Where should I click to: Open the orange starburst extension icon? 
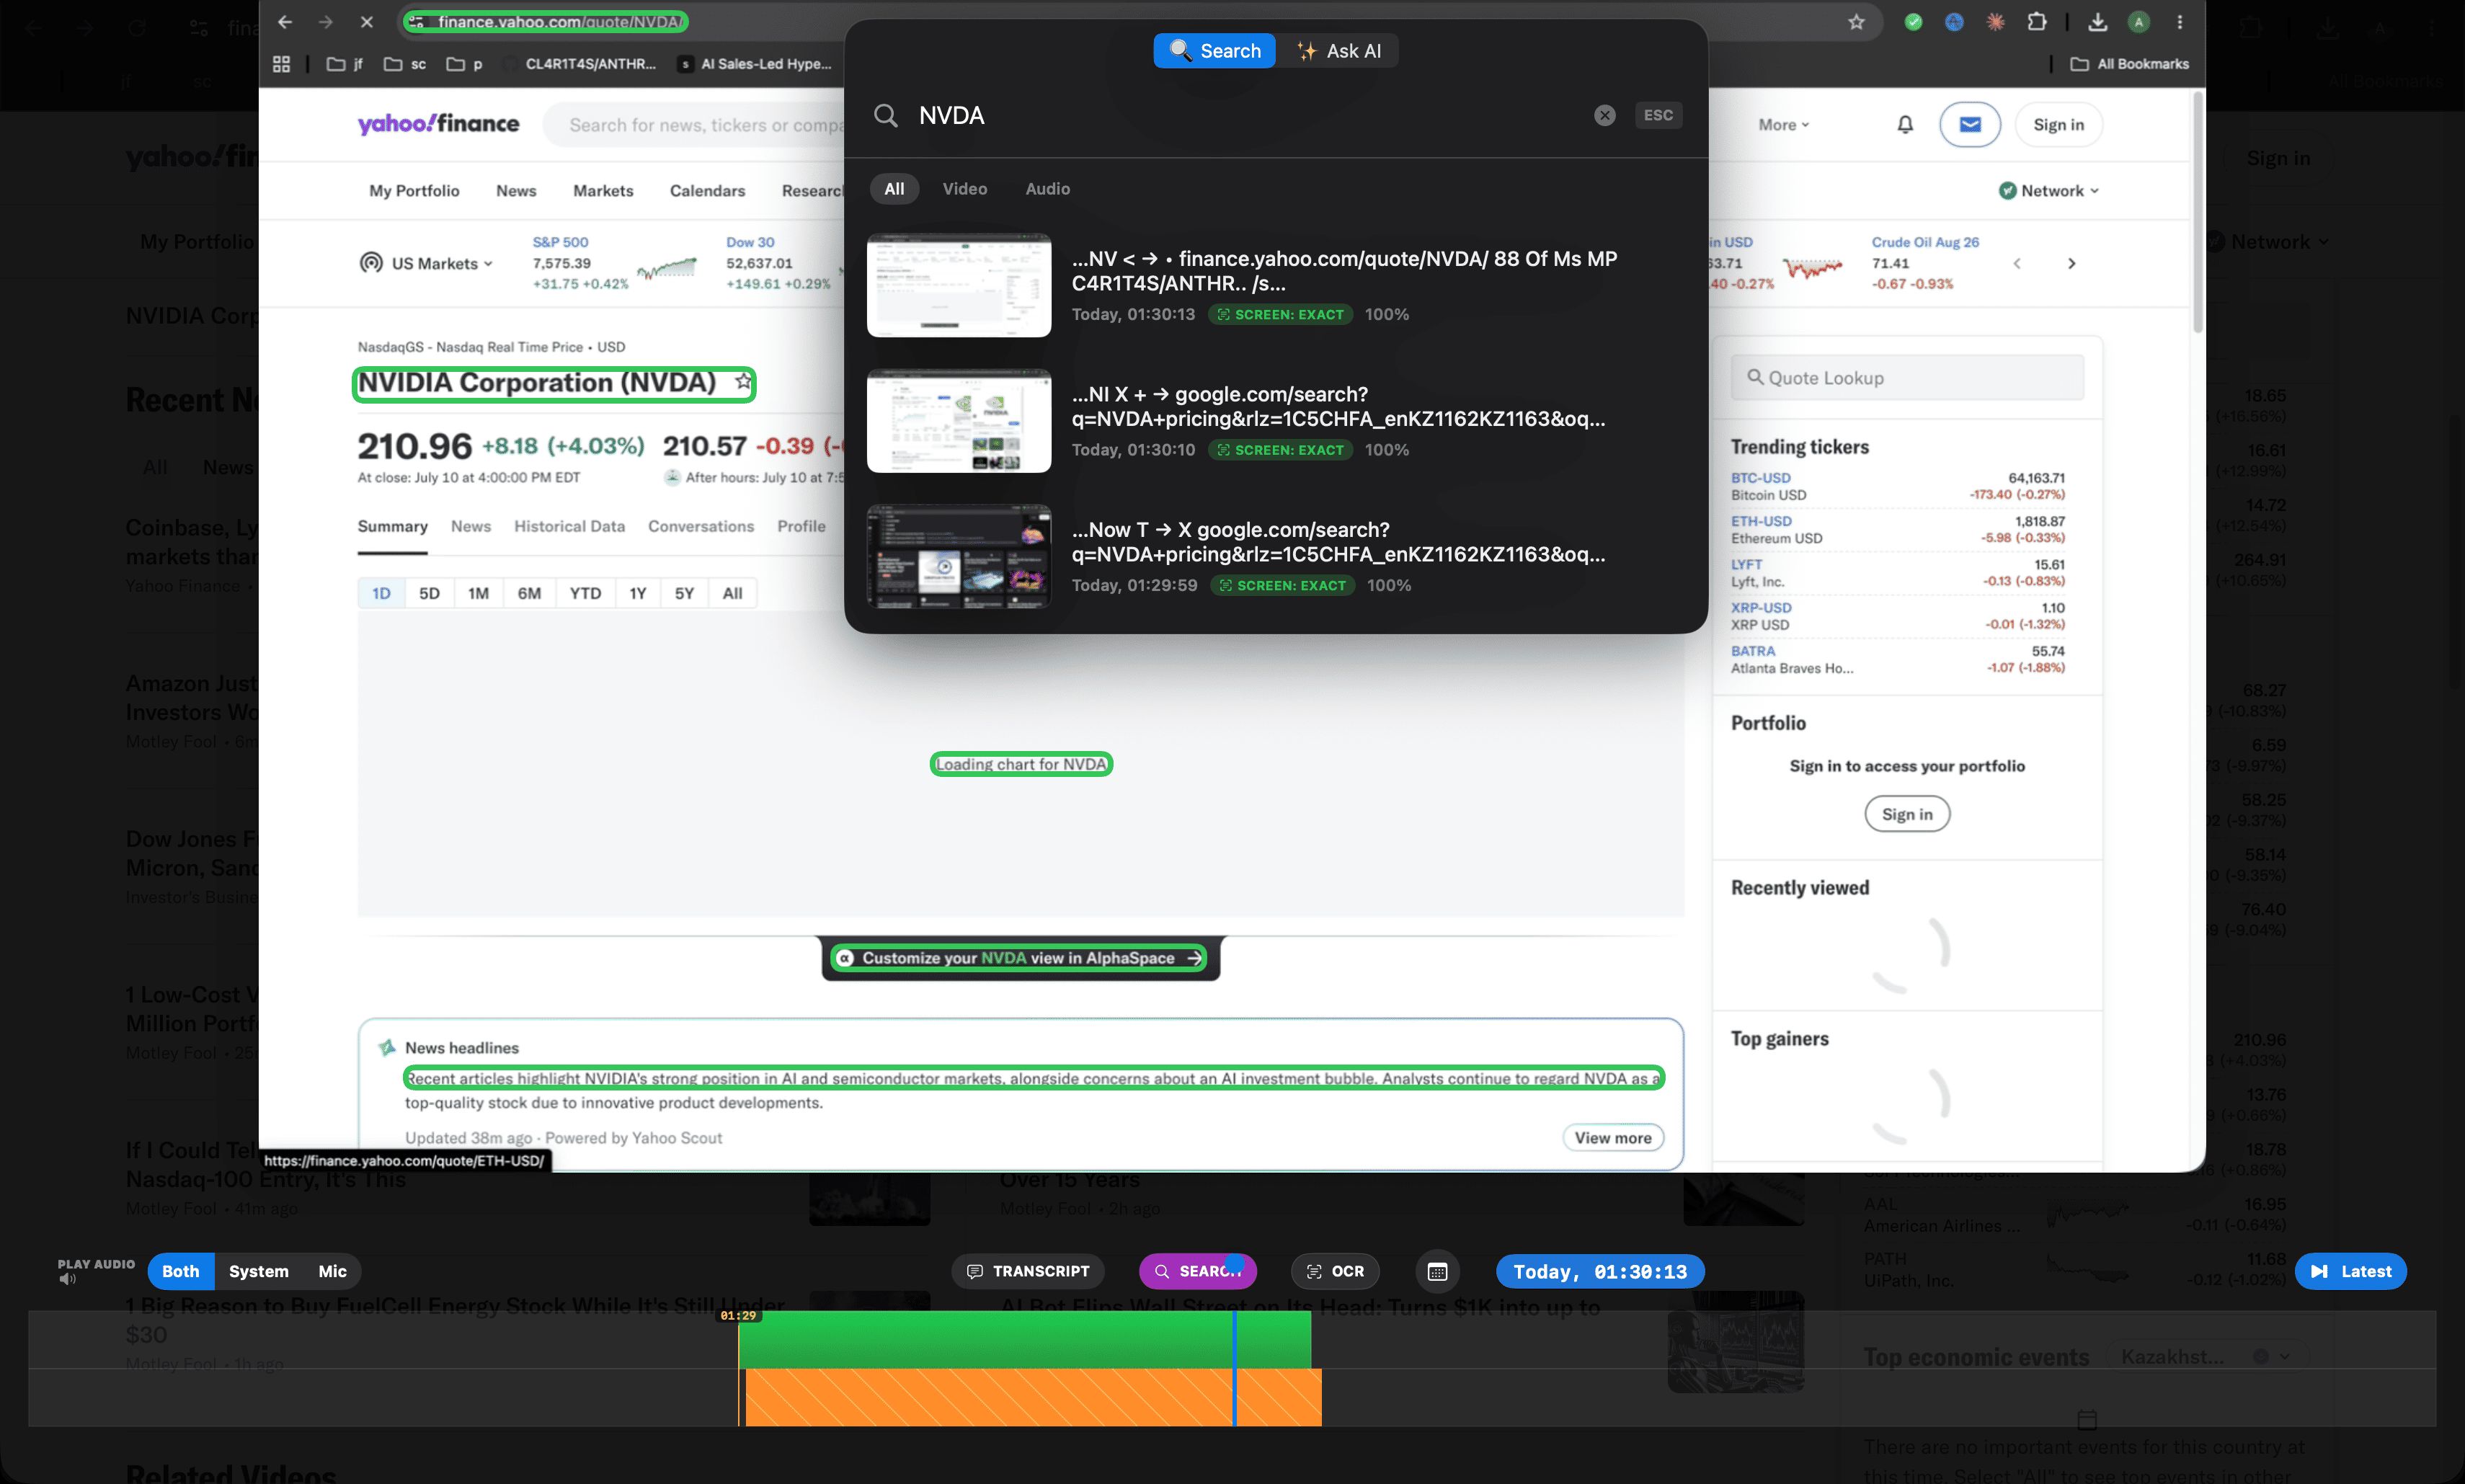tap(1995, 22)
